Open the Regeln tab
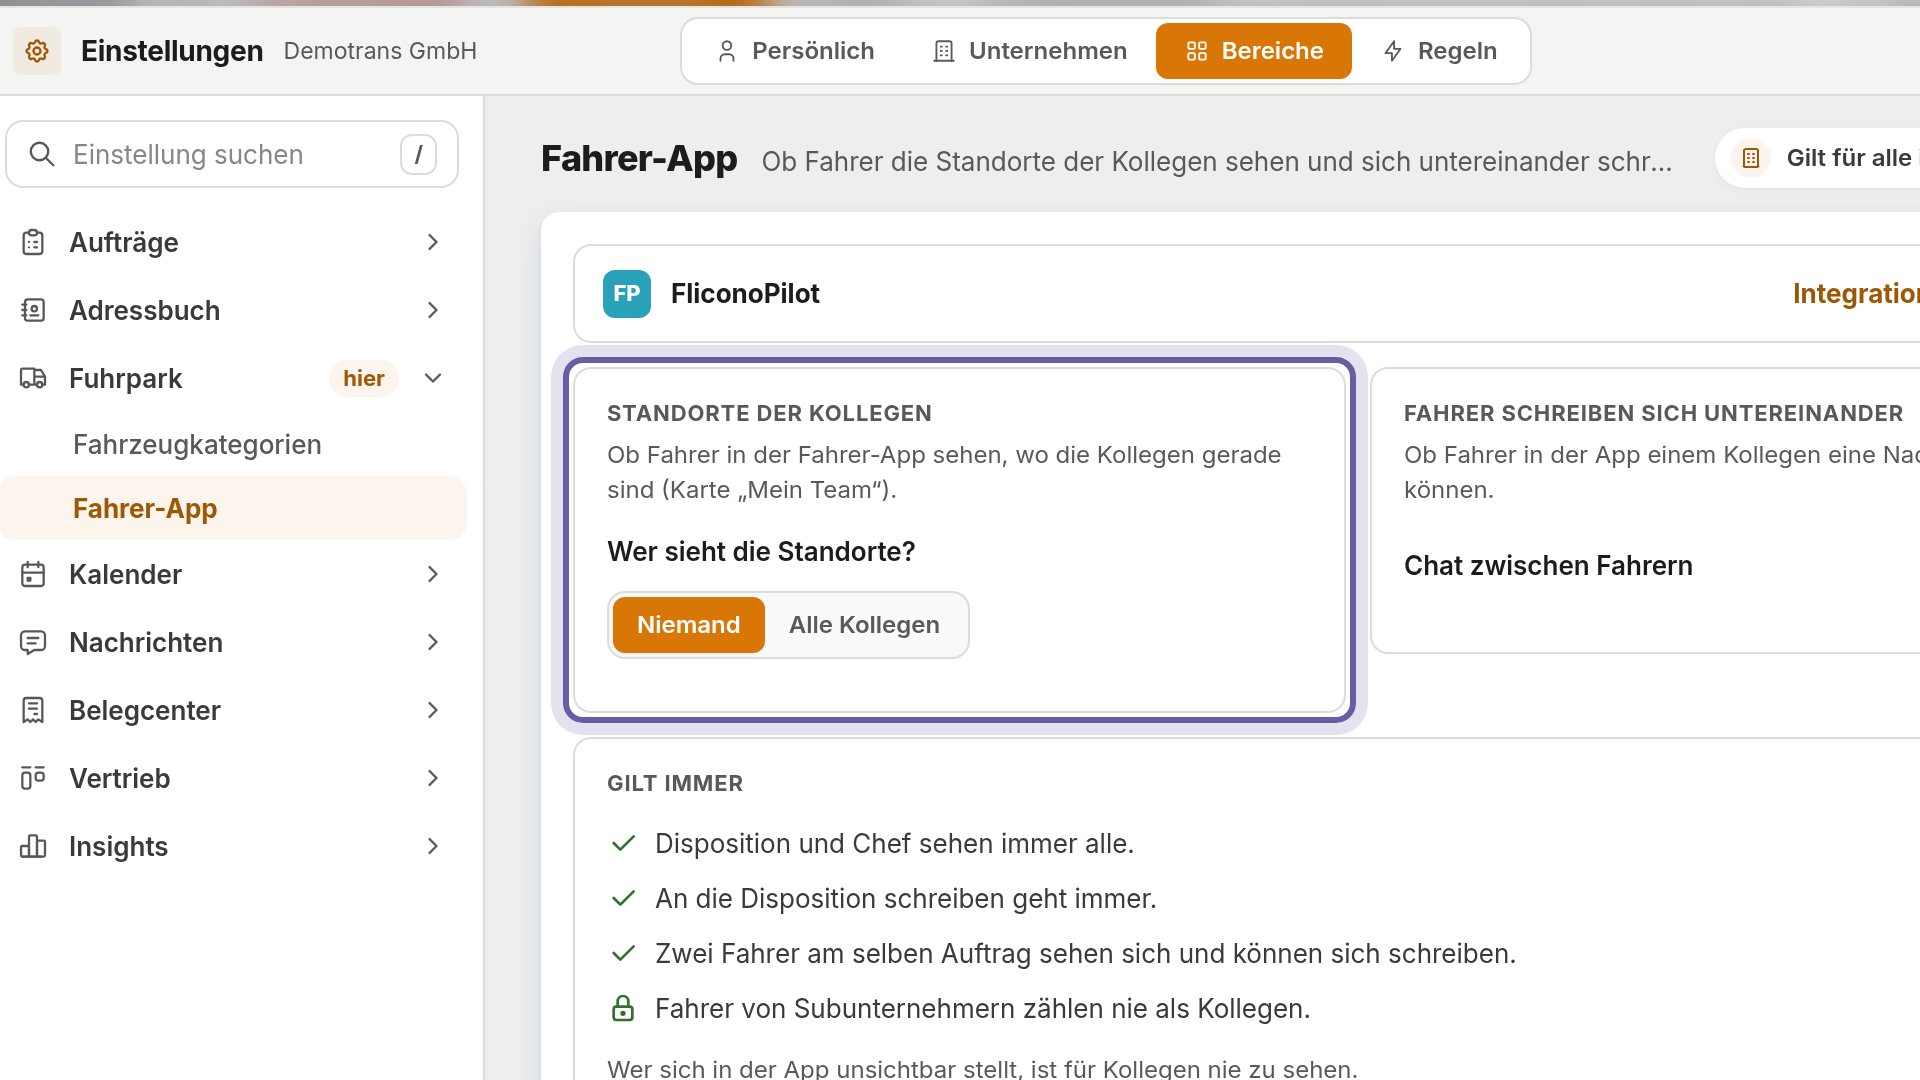 click(x=1439, y=51)
